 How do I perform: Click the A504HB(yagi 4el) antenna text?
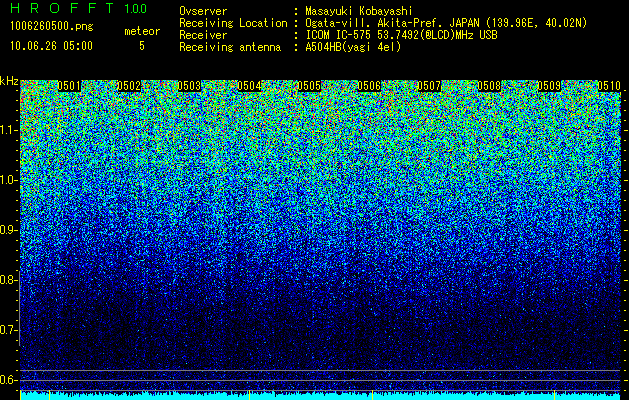click(x=353, y=47)
